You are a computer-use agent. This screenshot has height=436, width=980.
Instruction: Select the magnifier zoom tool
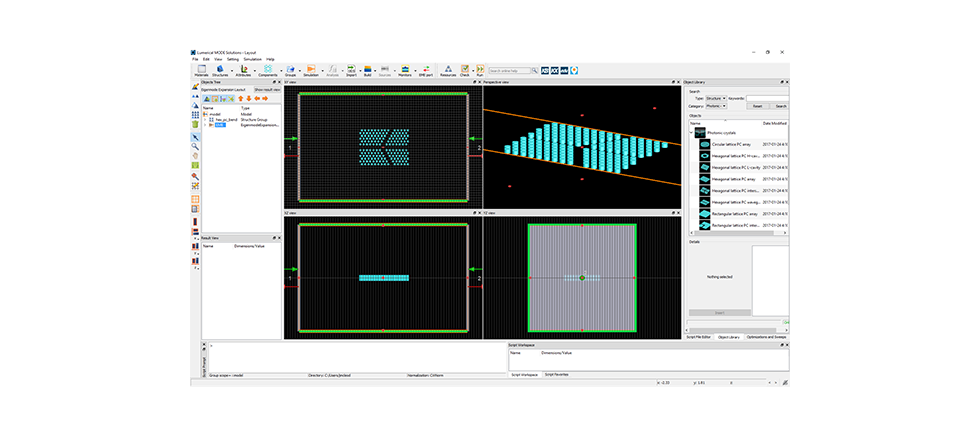click(195, 146)
